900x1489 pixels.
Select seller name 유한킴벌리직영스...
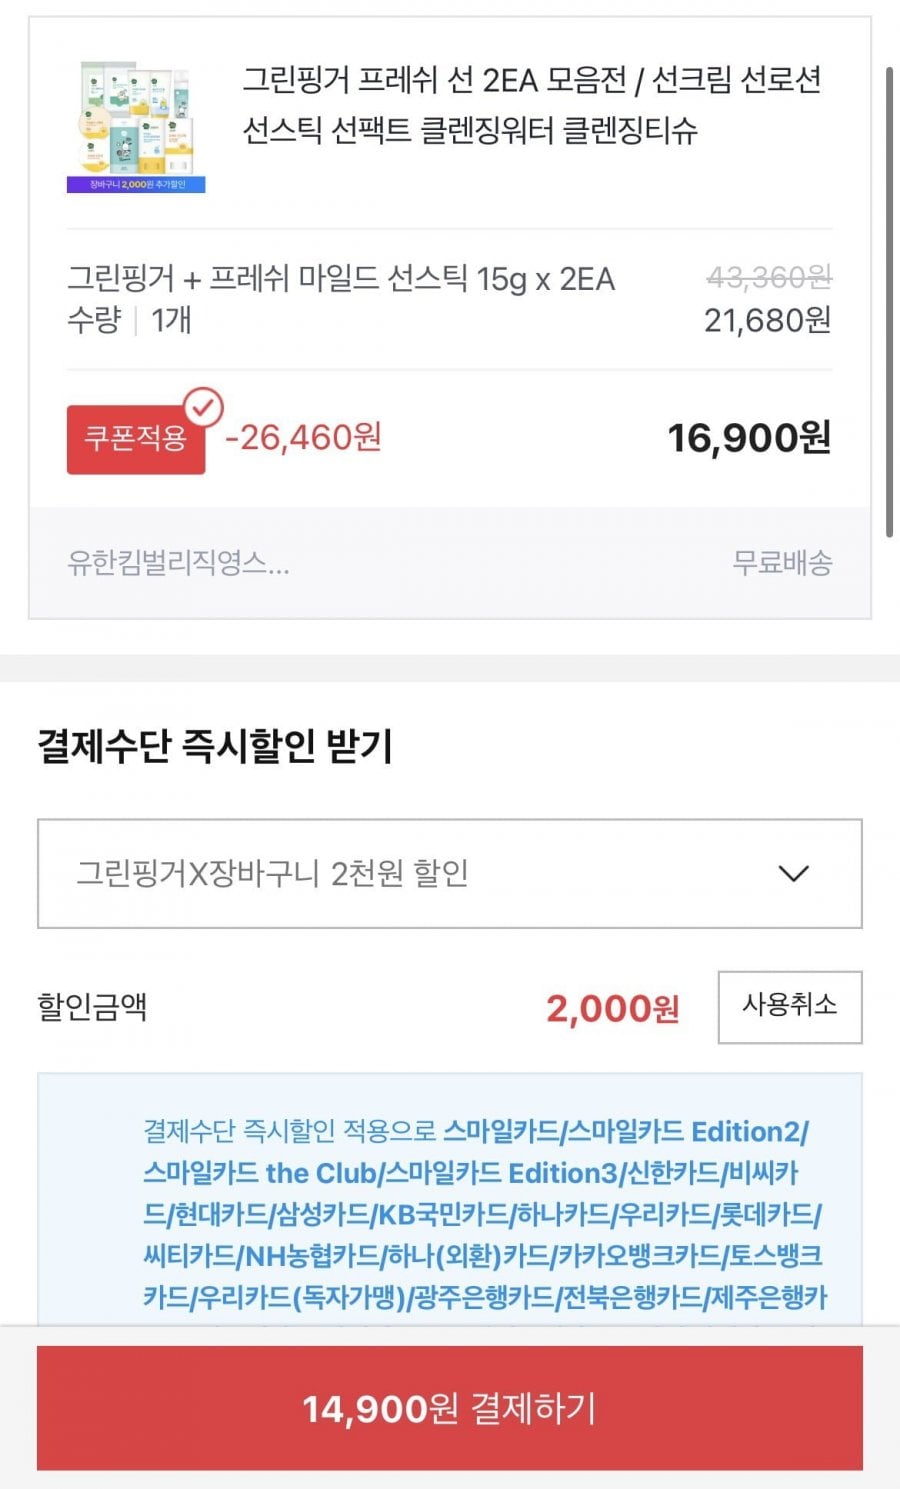pyautogui.click(x=178, y=563)
